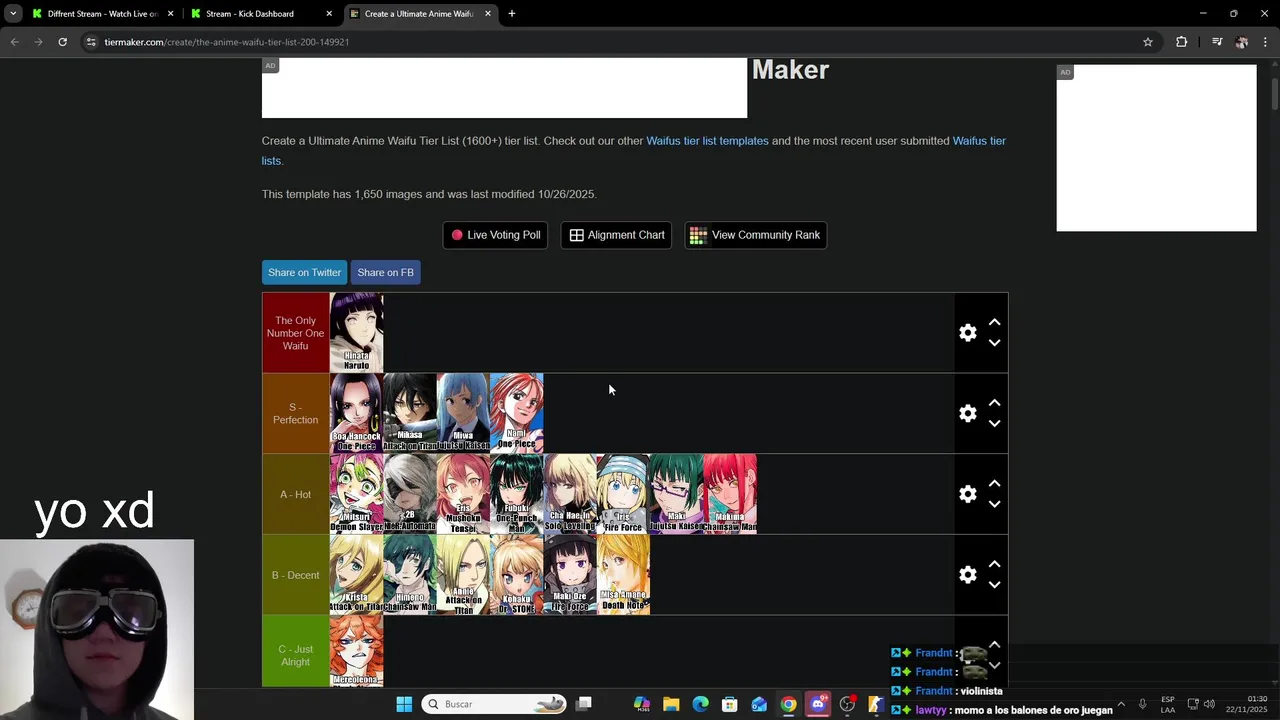Move A - Hot tier up

[994, 484]
